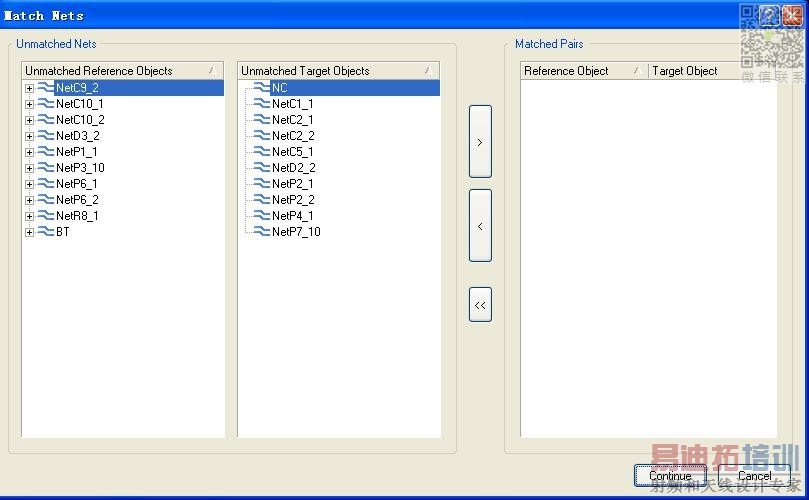Expand the NetC10_1 tree node
Image resolution: width=809 pixels, height=500 pixels.
coord(29,104)
